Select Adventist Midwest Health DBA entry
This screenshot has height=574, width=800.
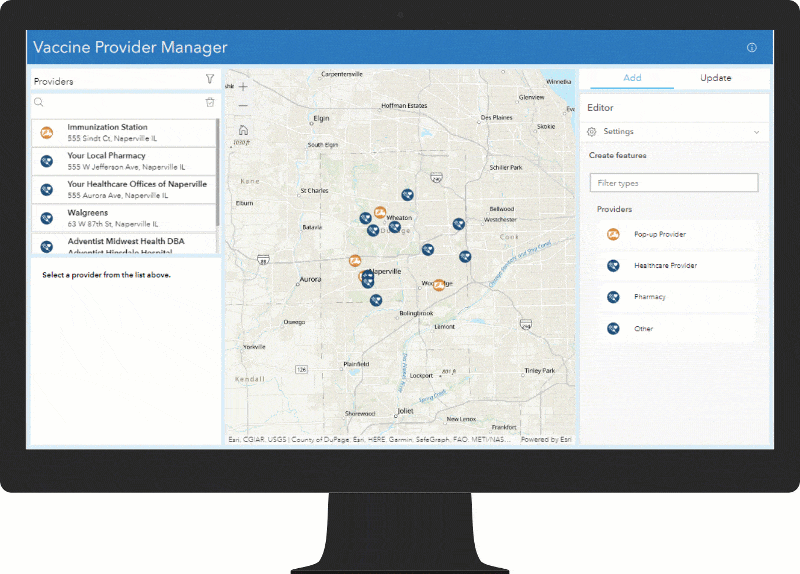pos(124,244)
